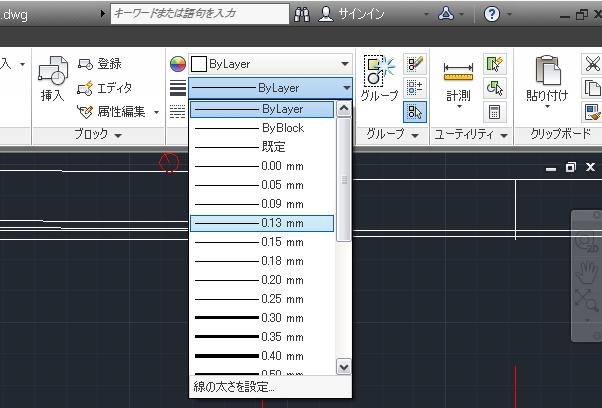Select 0.00 mm lineweight
Viewport: 602px width, 408px height.
(262, 166)
